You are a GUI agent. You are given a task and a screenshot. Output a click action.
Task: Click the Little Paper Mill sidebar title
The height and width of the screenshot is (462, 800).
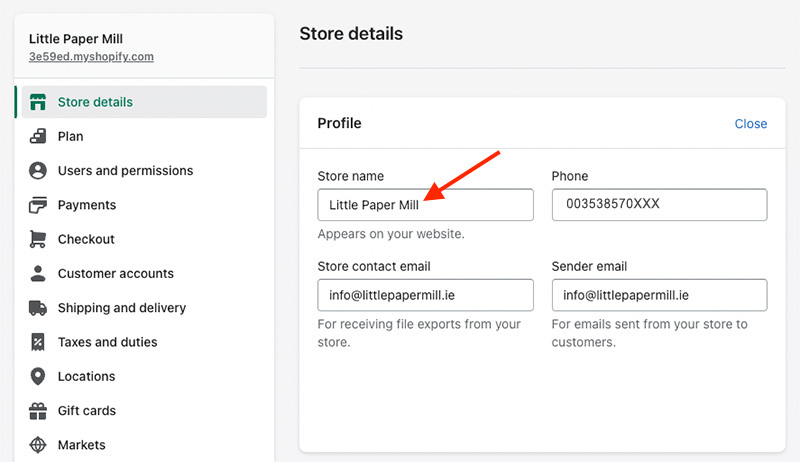pos(76,39)
